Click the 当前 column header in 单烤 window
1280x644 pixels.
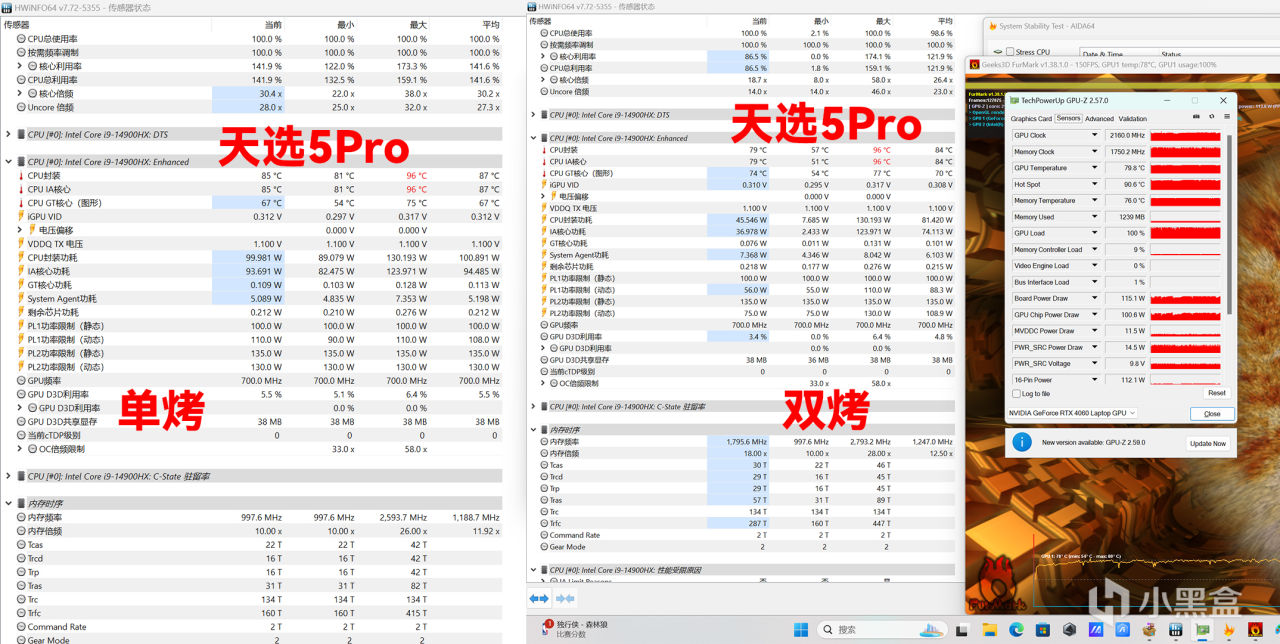(x=273, y=25)
